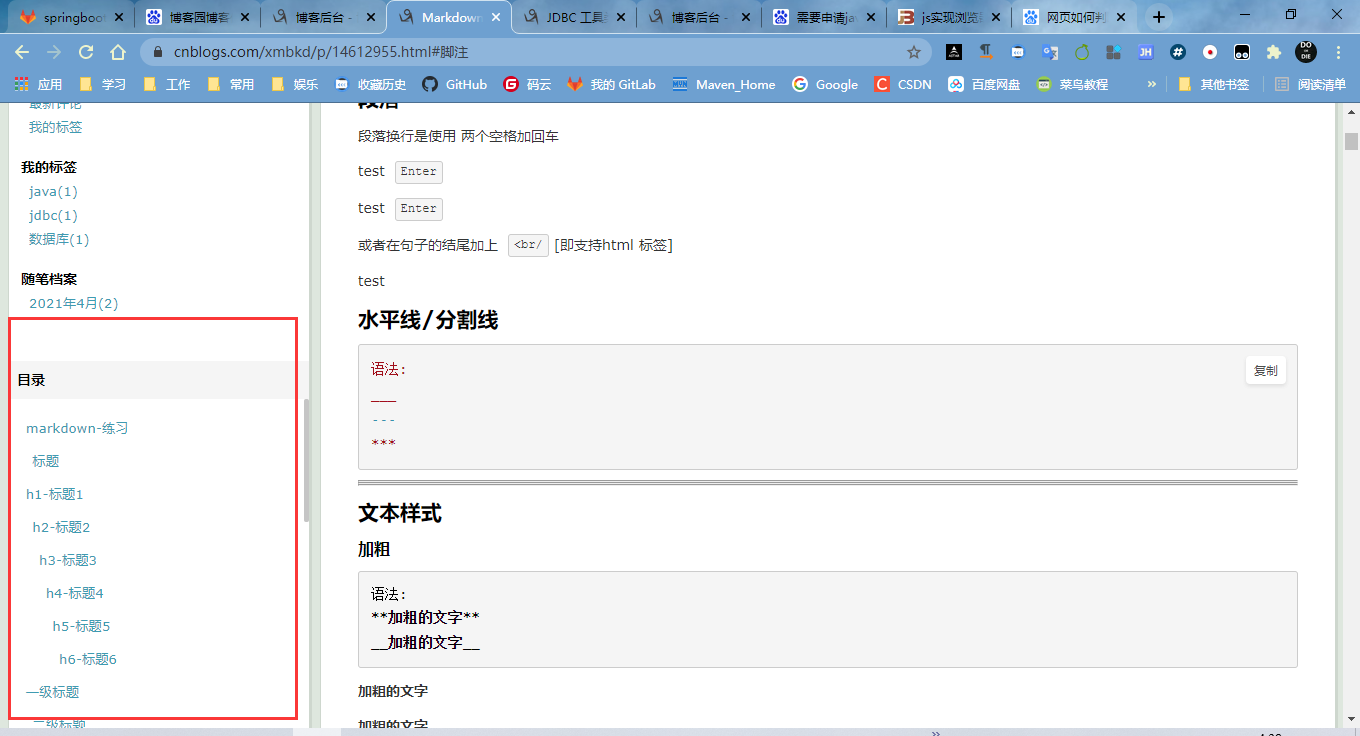1360x736 pixels.
Task: Open the jdbc(1) tag link
Action: coord(53,215)
